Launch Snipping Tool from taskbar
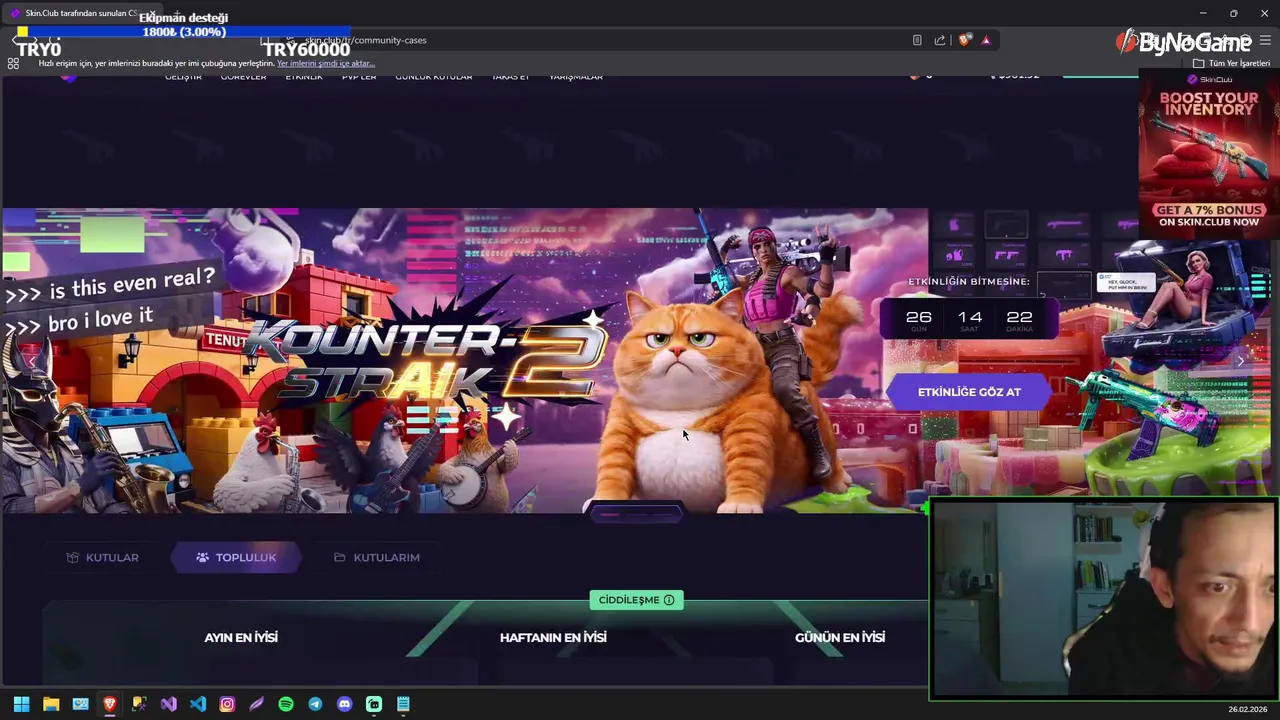Viewport: 1280px width, 720px height. click(139, 704)
